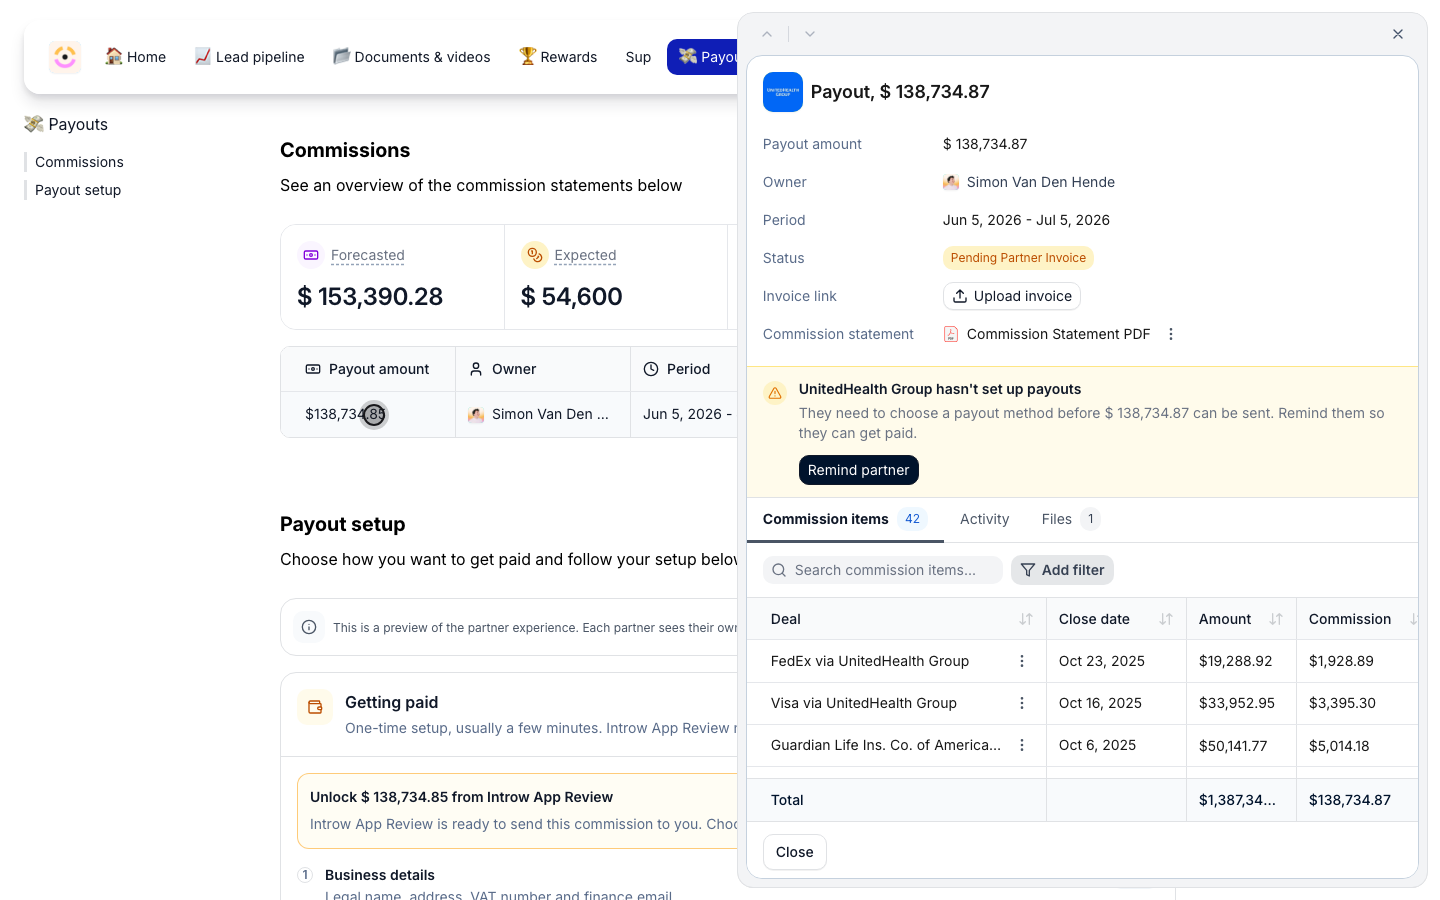
Task: Open the Lead pipeline nav item
Action: [249, 57]
